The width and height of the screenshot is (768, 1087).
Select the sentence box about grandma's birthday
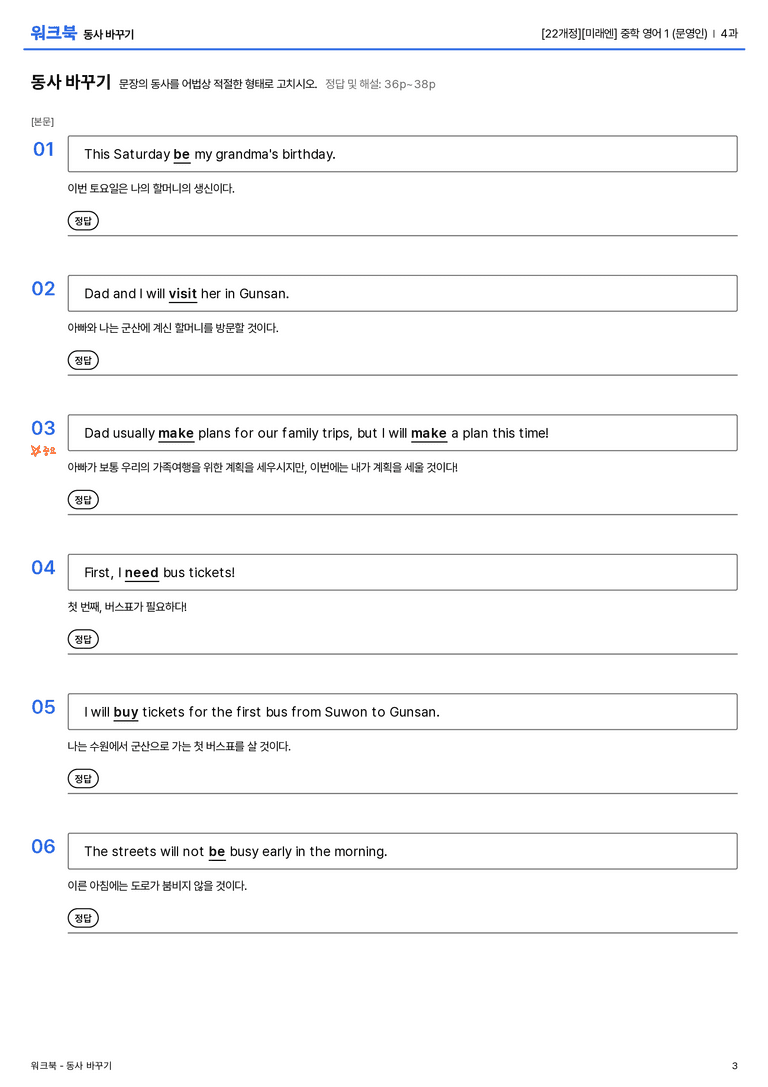(402, 154)
